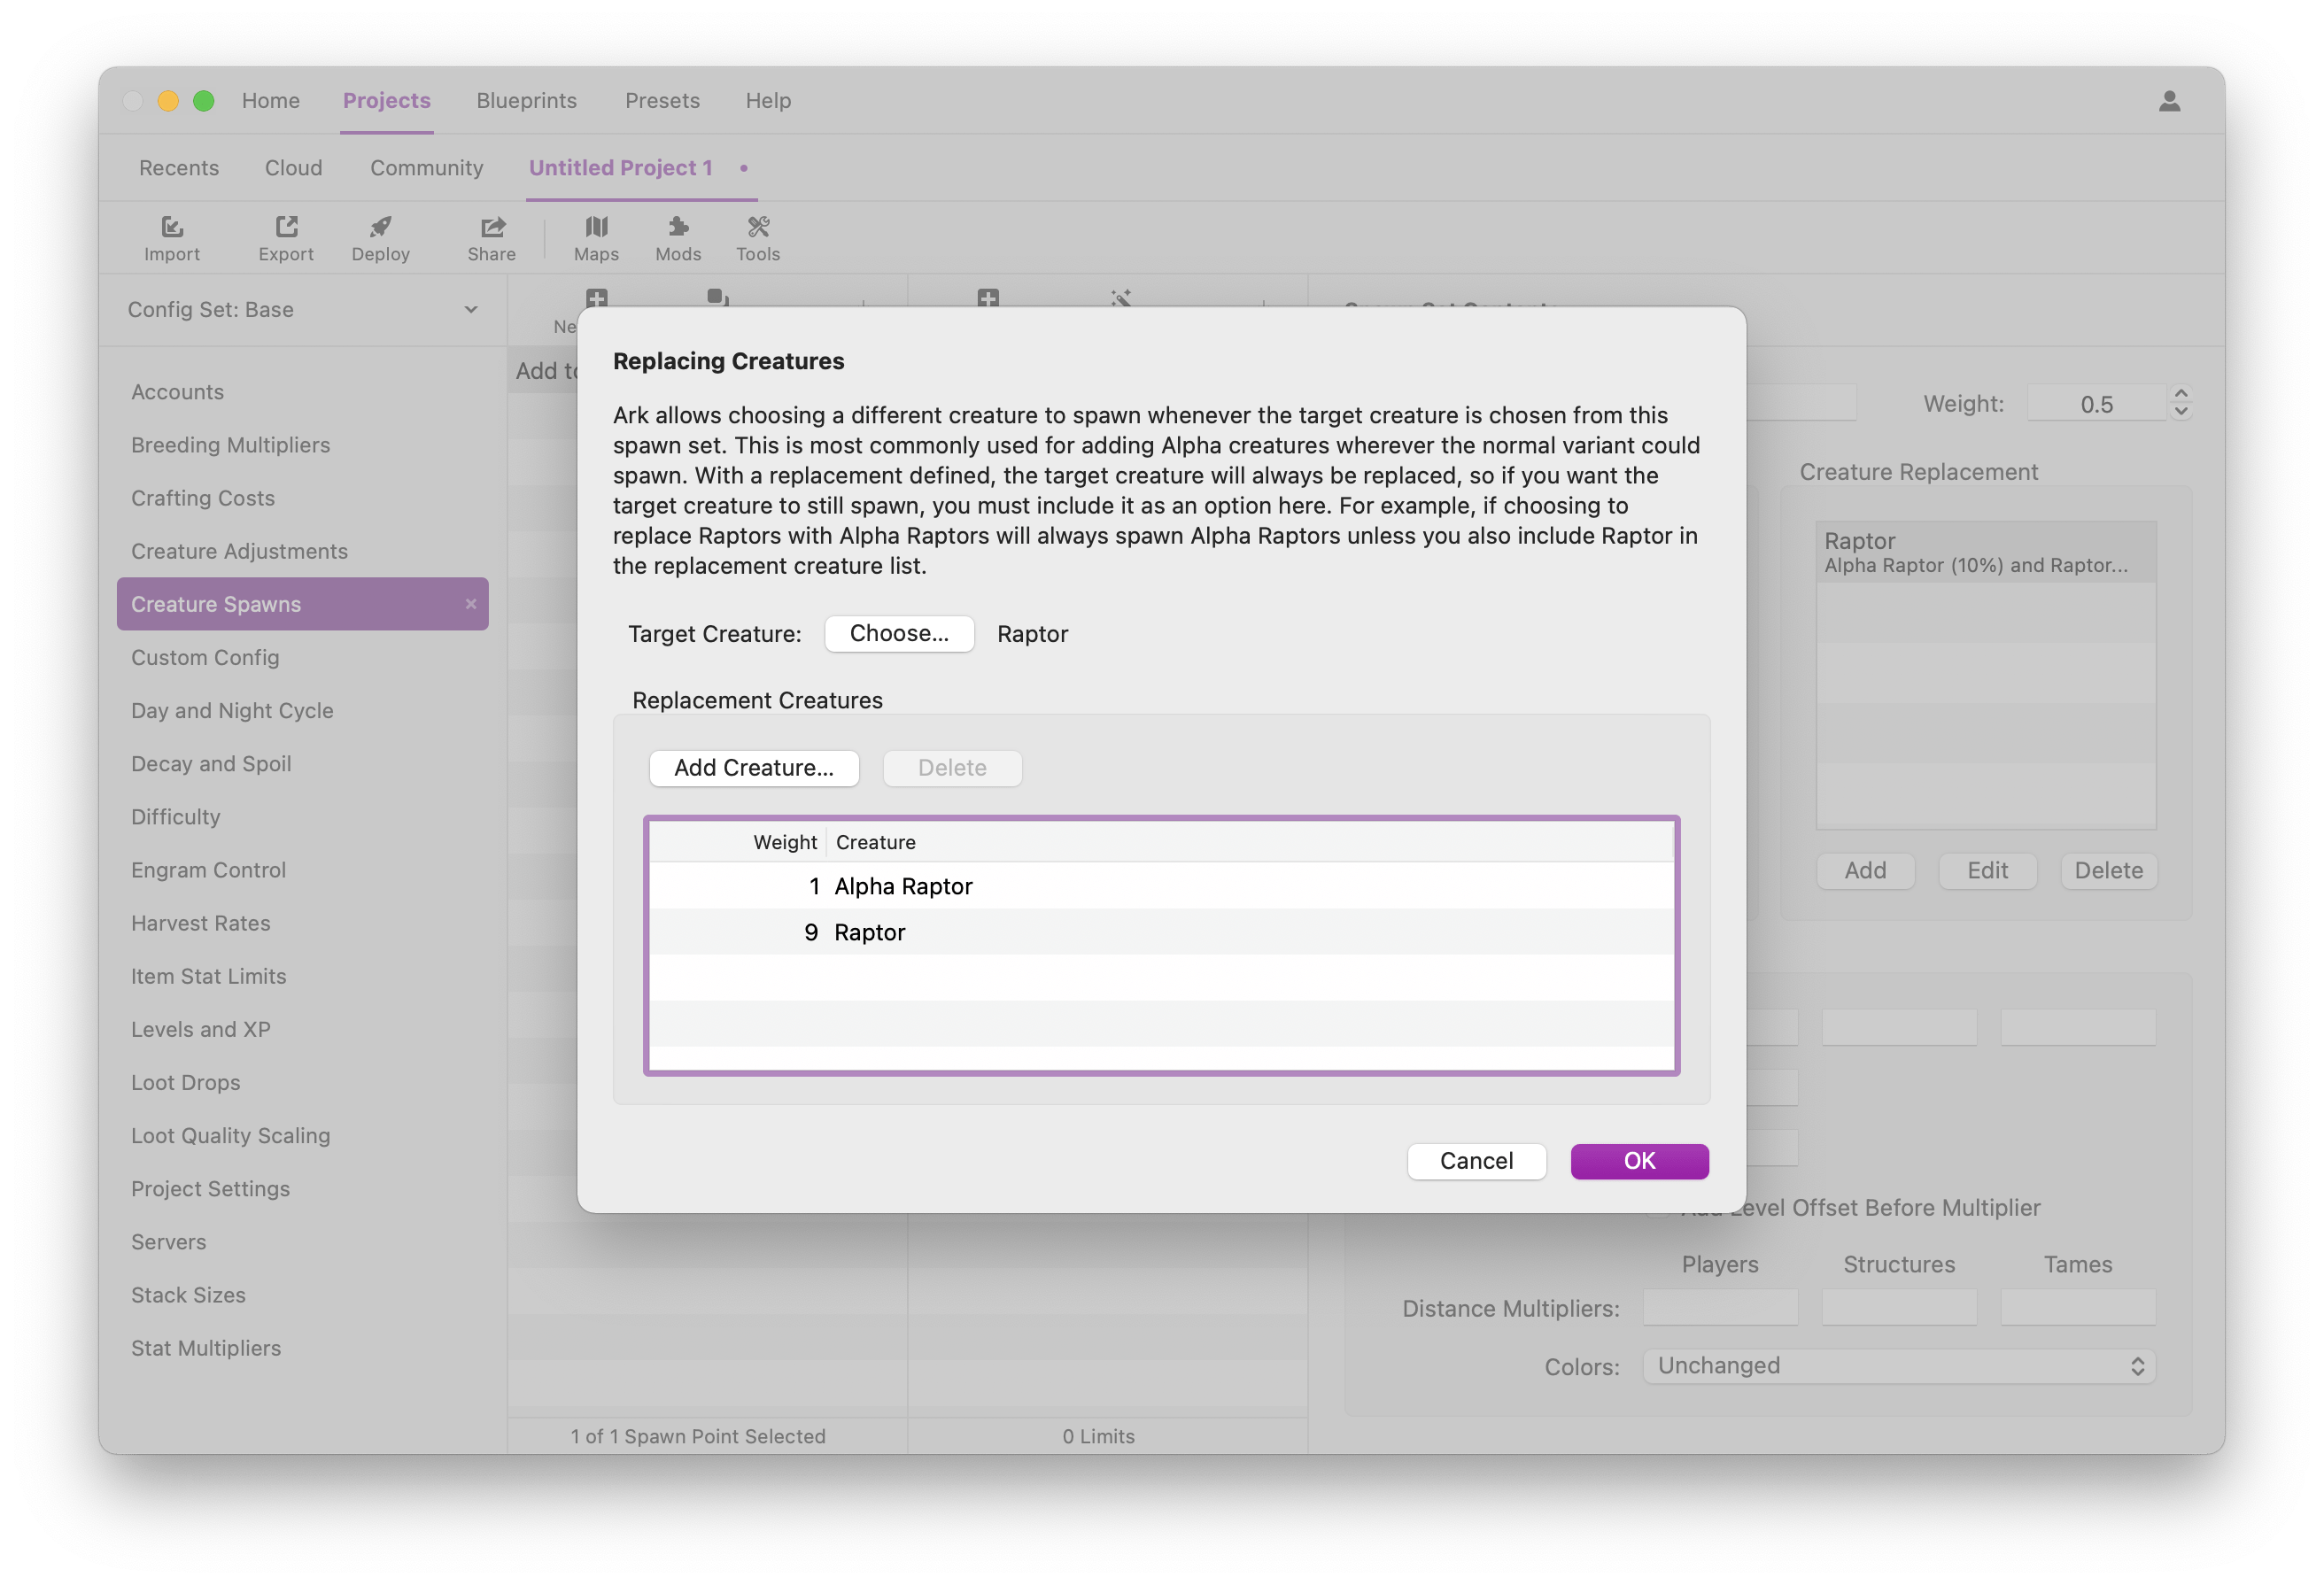2324x1585 pixels.
Task: Open the Colors Unchanged dropdown
Action: point(1898,1366)
